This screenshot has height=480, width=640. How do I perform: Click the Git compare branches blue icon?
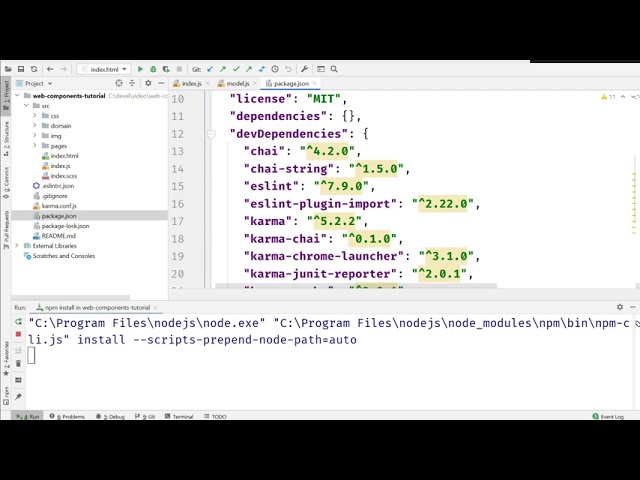click(262, 69)
